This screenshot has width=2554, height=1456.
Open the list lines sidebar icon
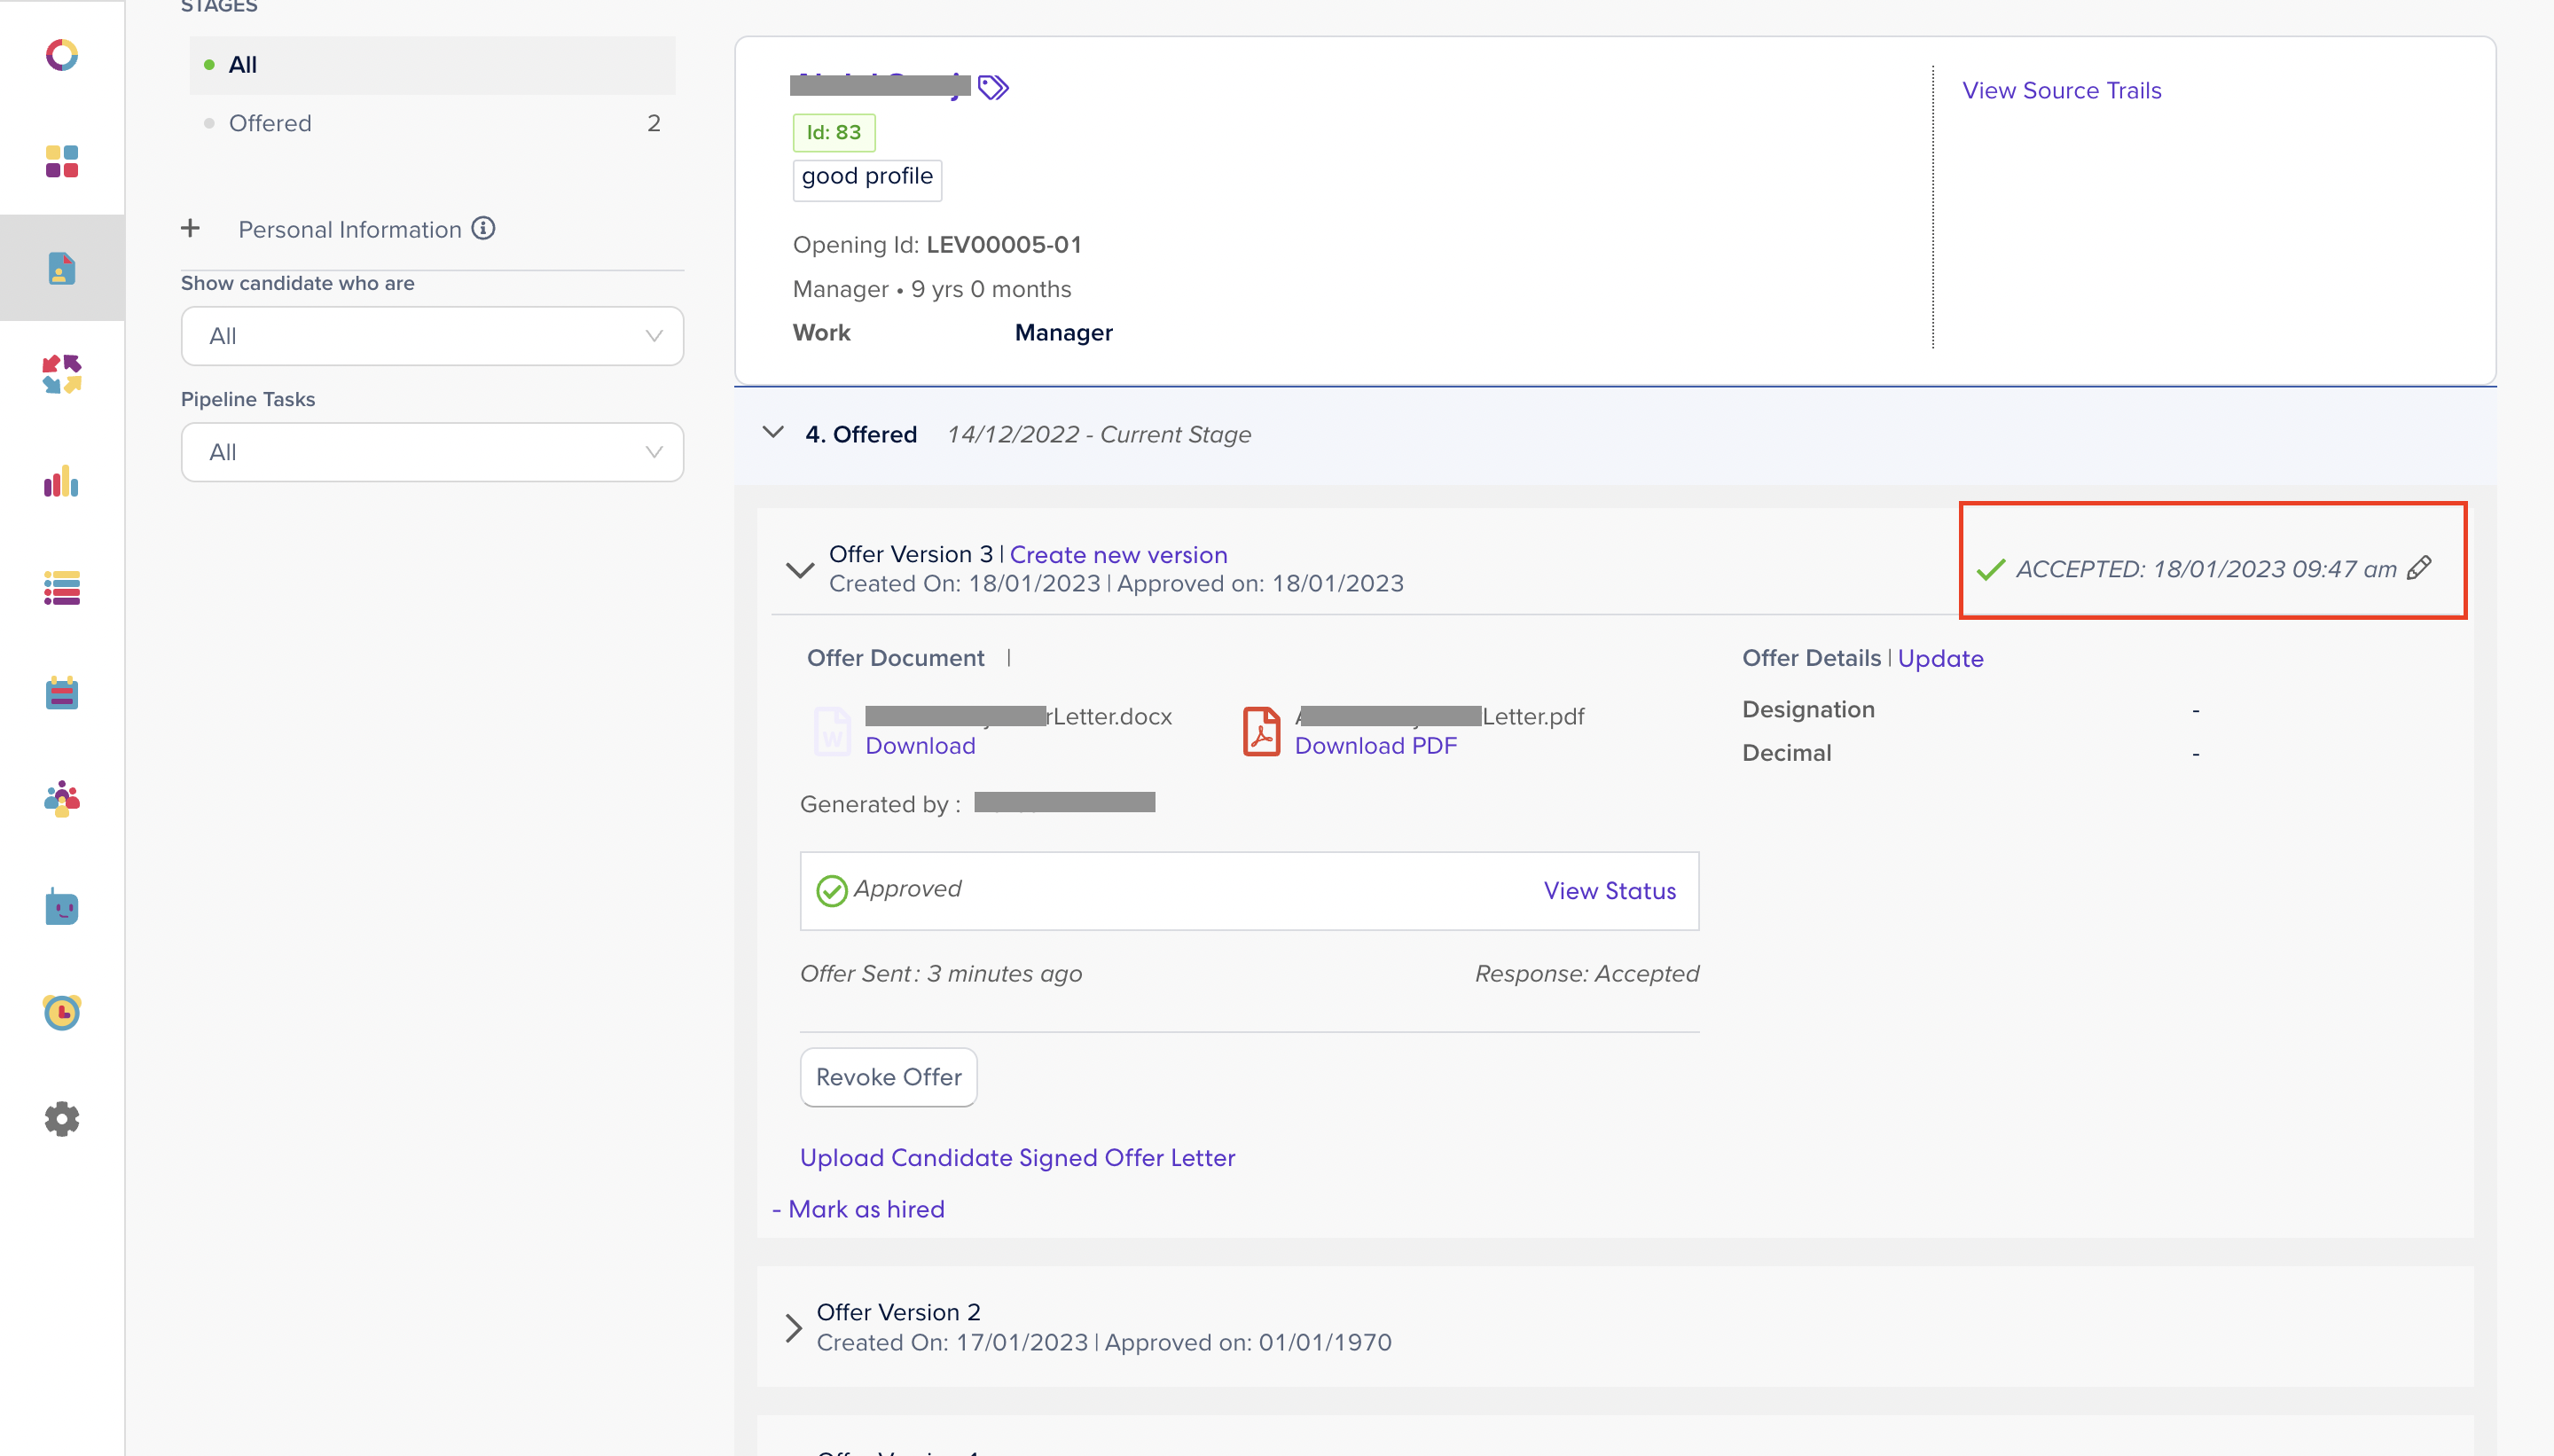pyautogui.click(x=62, y=588)
